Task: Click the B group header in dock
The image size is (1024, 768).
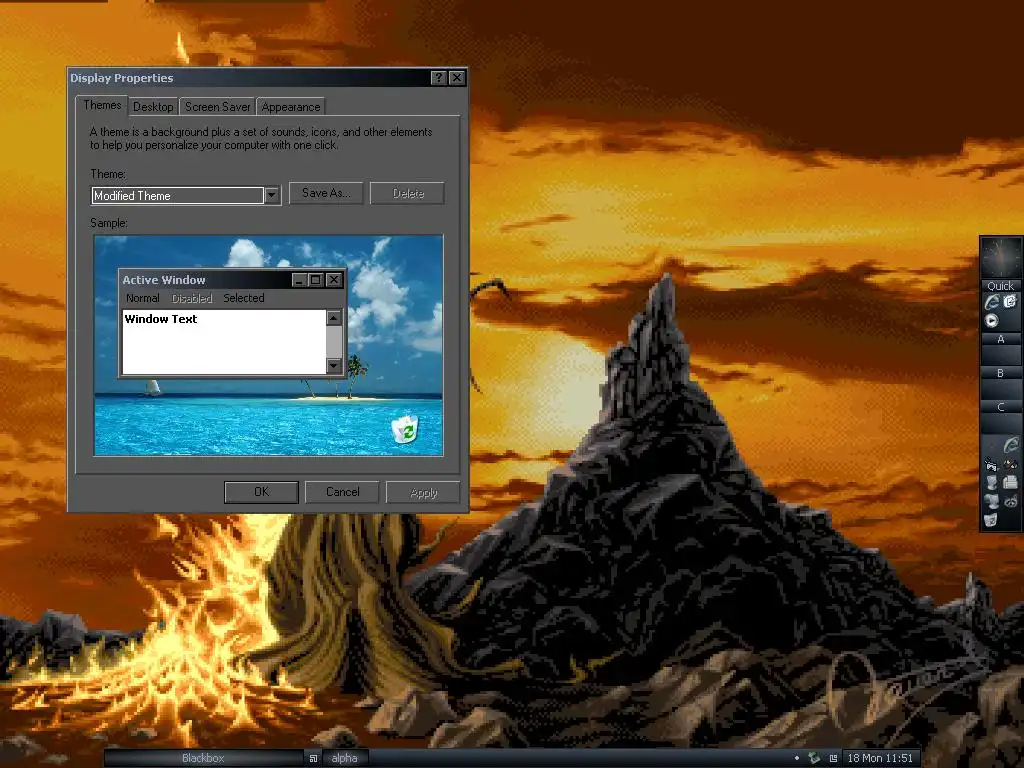Action: point(1001,373)
